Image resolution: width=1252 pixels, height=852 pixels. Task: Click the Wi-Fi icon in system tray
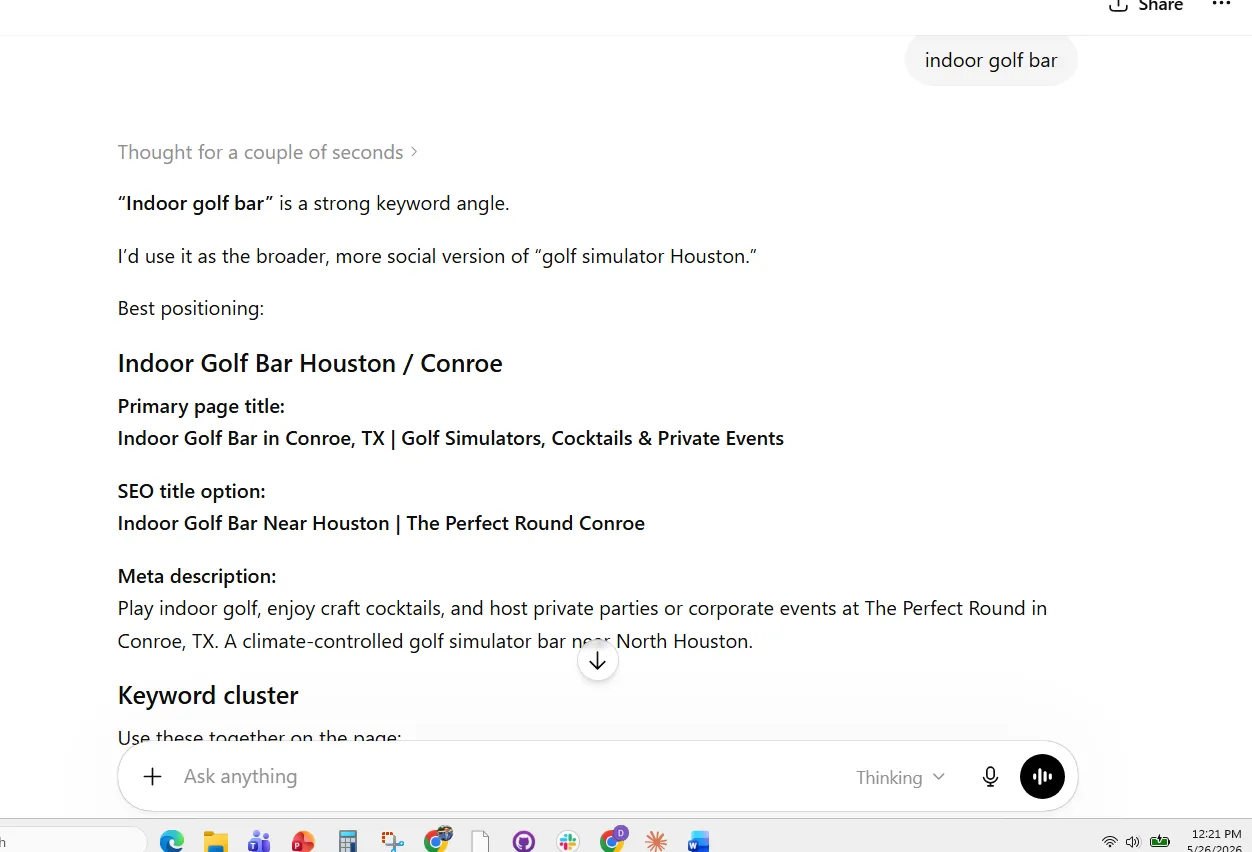pos(1109,841)
